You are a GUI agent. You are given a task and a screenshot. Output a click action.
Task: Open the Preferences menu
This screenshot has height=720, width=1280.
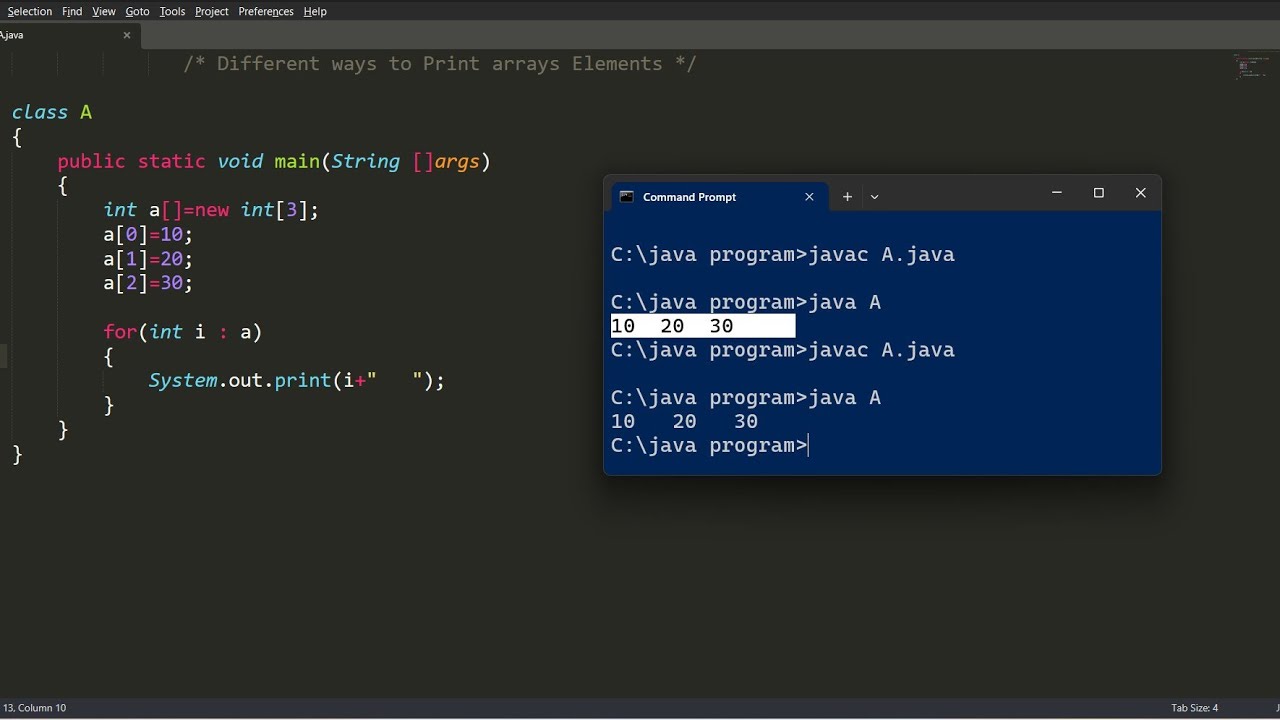click(266, 11)
